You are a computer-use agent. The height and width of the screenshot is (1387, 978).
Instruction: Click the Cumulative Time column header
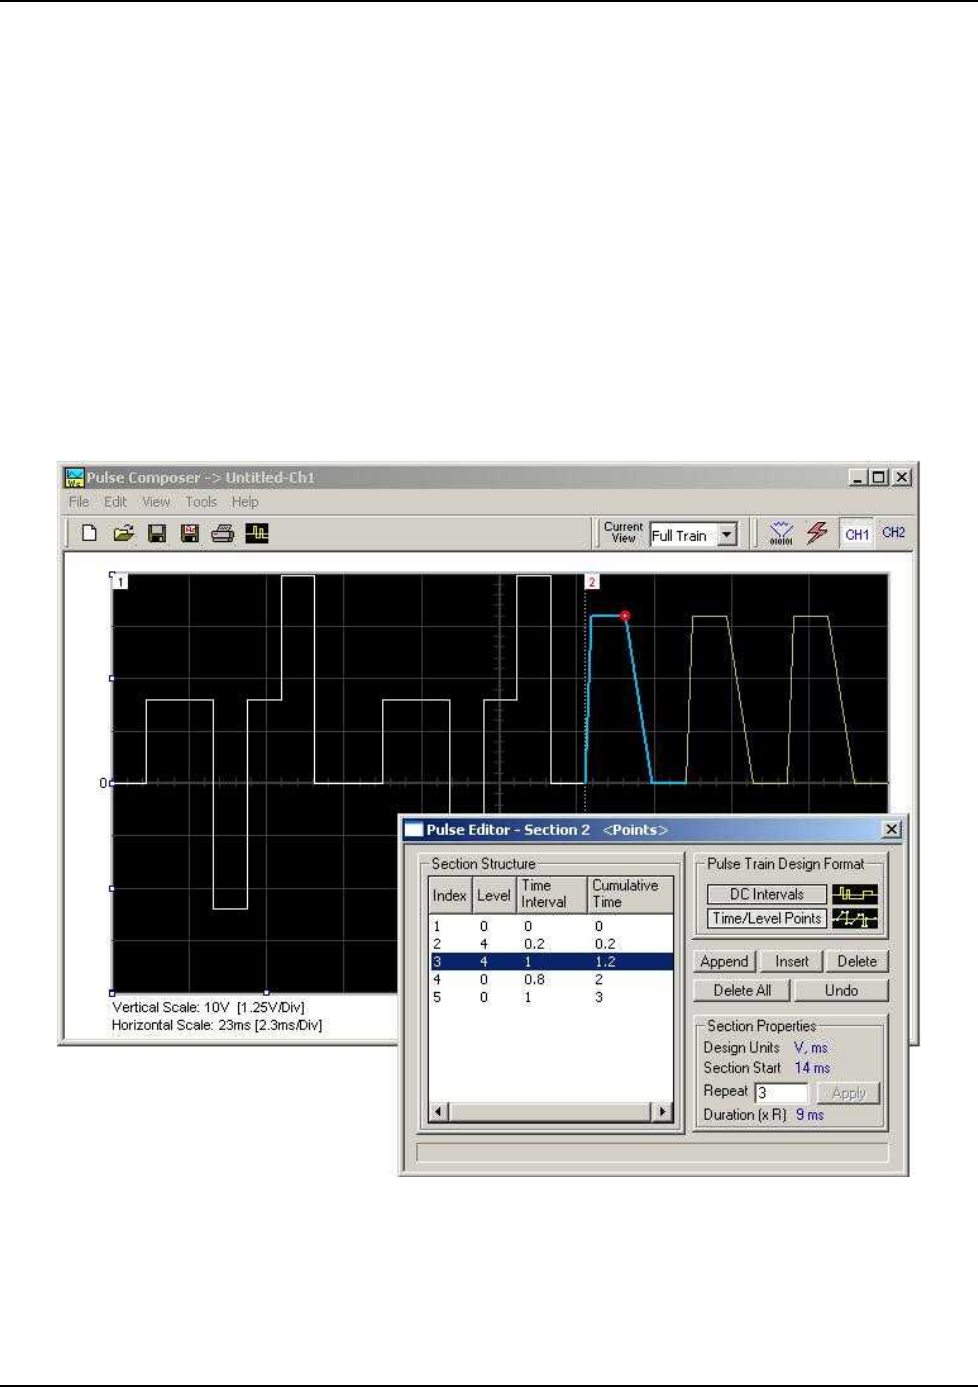click(x=630, y=895)
